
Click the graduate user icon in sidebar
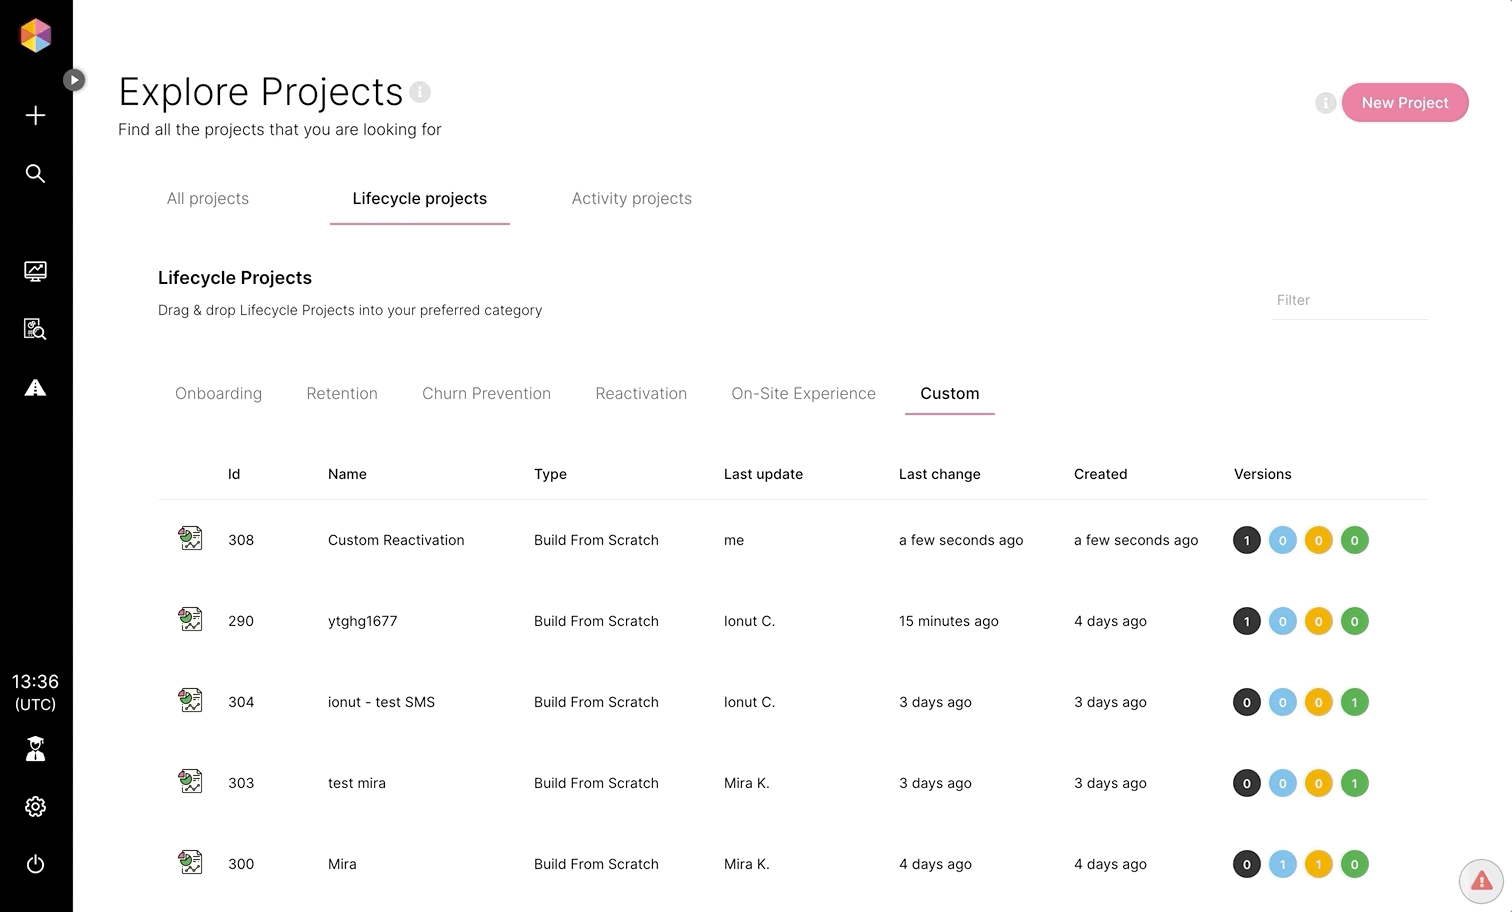click(x=35, y=749)
